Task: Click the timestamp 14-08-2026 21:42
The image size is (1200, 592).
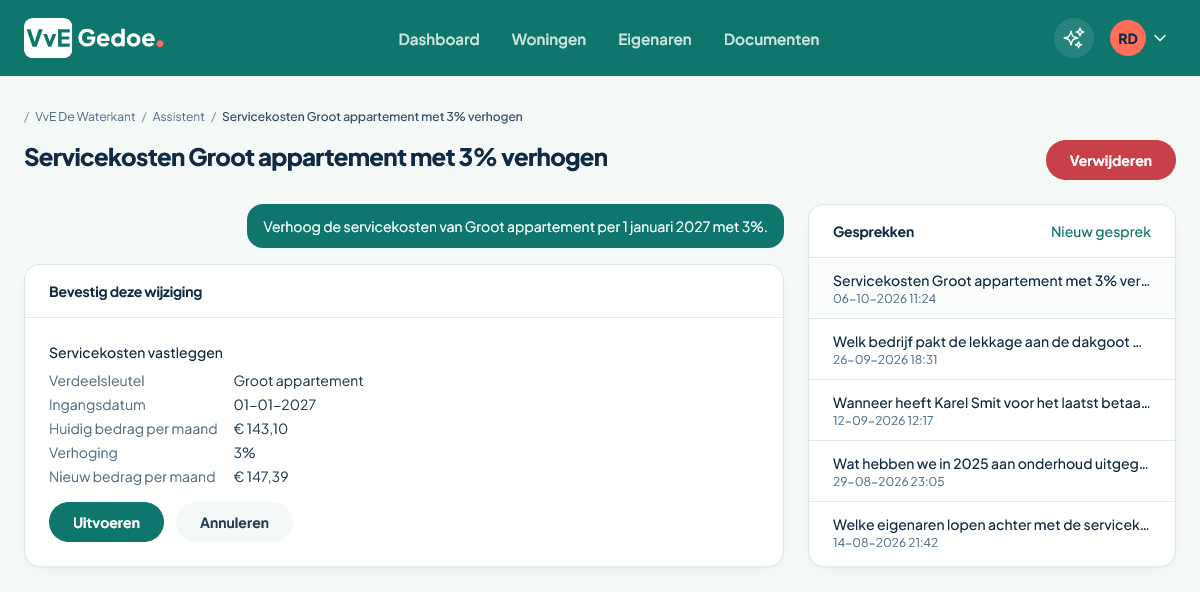Action: (x=885, y=543)
